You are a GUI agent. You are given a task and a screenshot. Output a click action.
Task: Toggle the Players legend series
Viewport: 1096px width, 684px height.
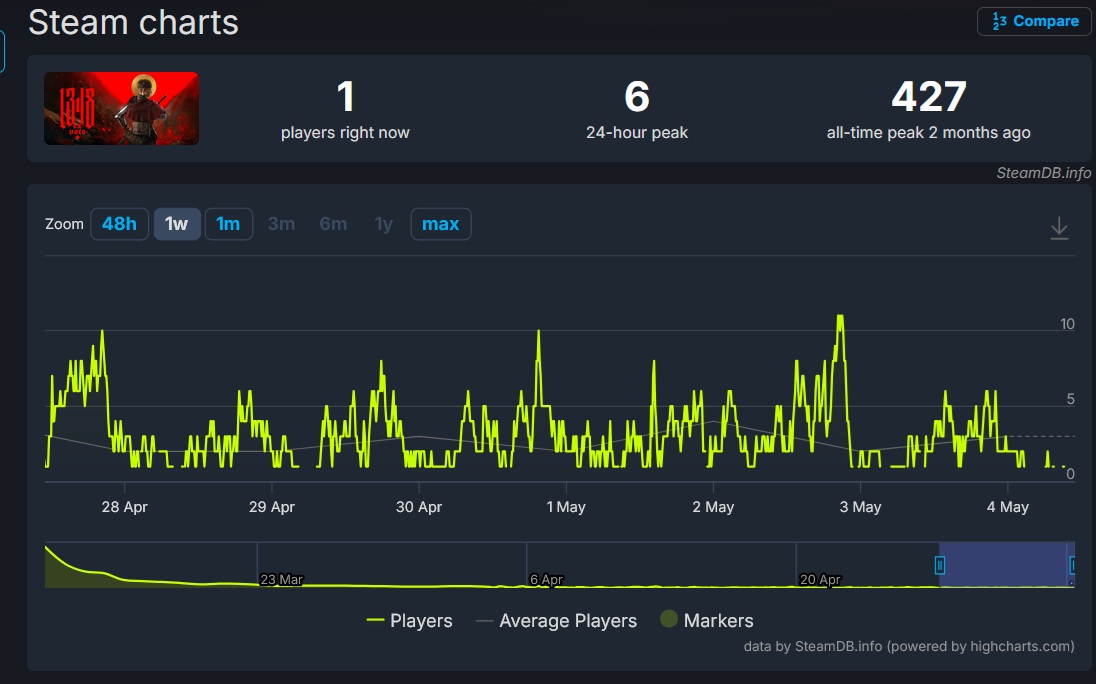(x=410, y=620)
